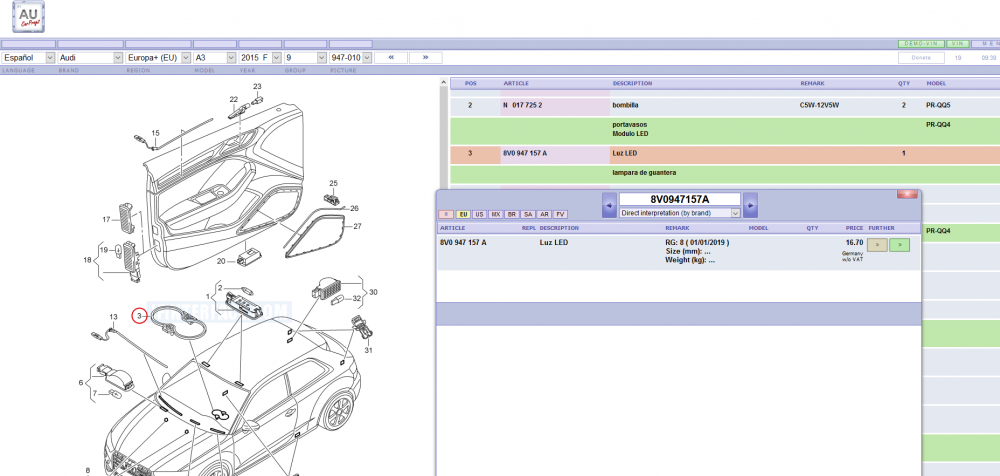The width and height of the screenshot is (1000, 476).
Task: Click the Donate button
Action: coord(921,57)
